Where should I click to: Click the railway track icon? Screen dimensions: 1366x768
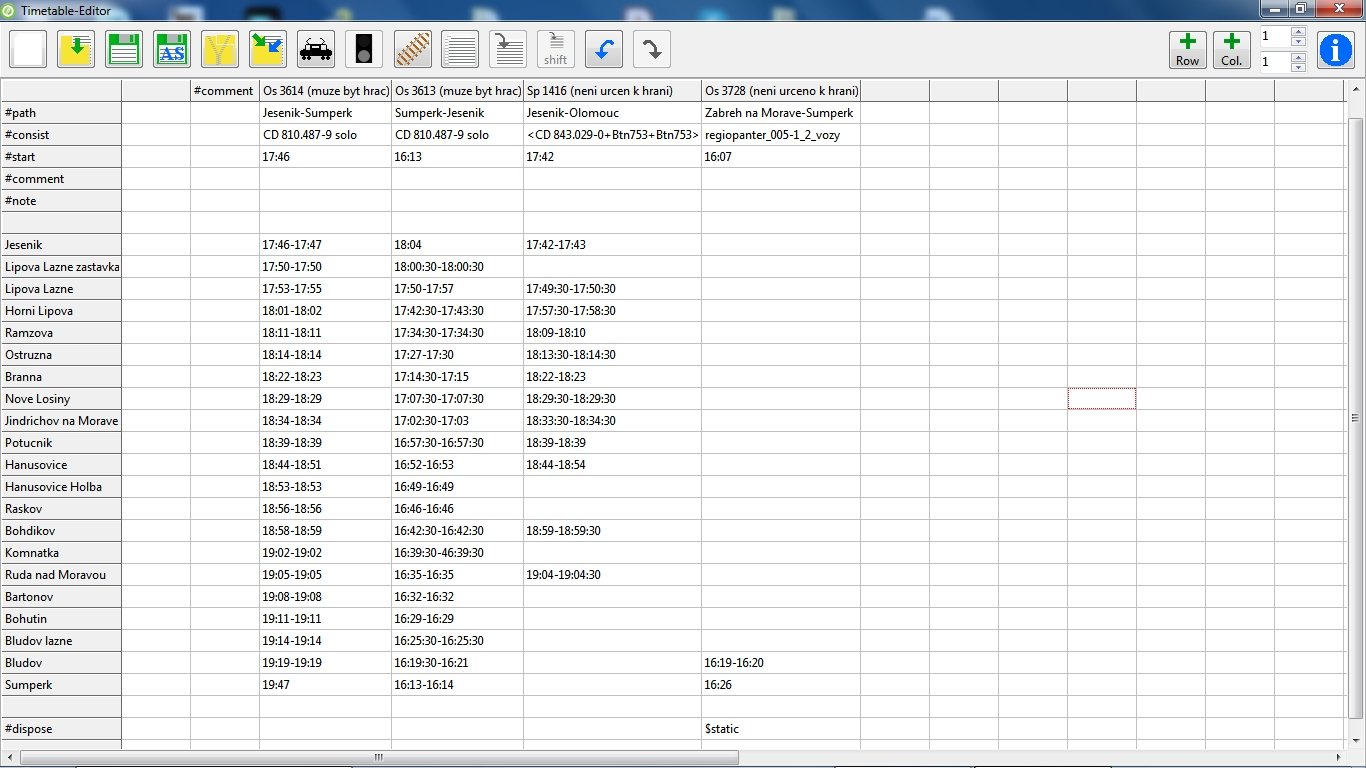pyautogui.click(x=412, y=48)
